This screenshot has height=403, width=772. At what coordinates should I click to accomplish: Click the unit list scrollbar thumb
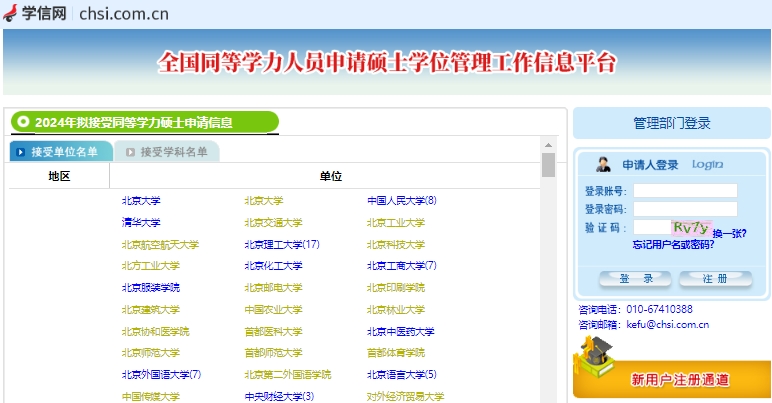coord(548,165)
